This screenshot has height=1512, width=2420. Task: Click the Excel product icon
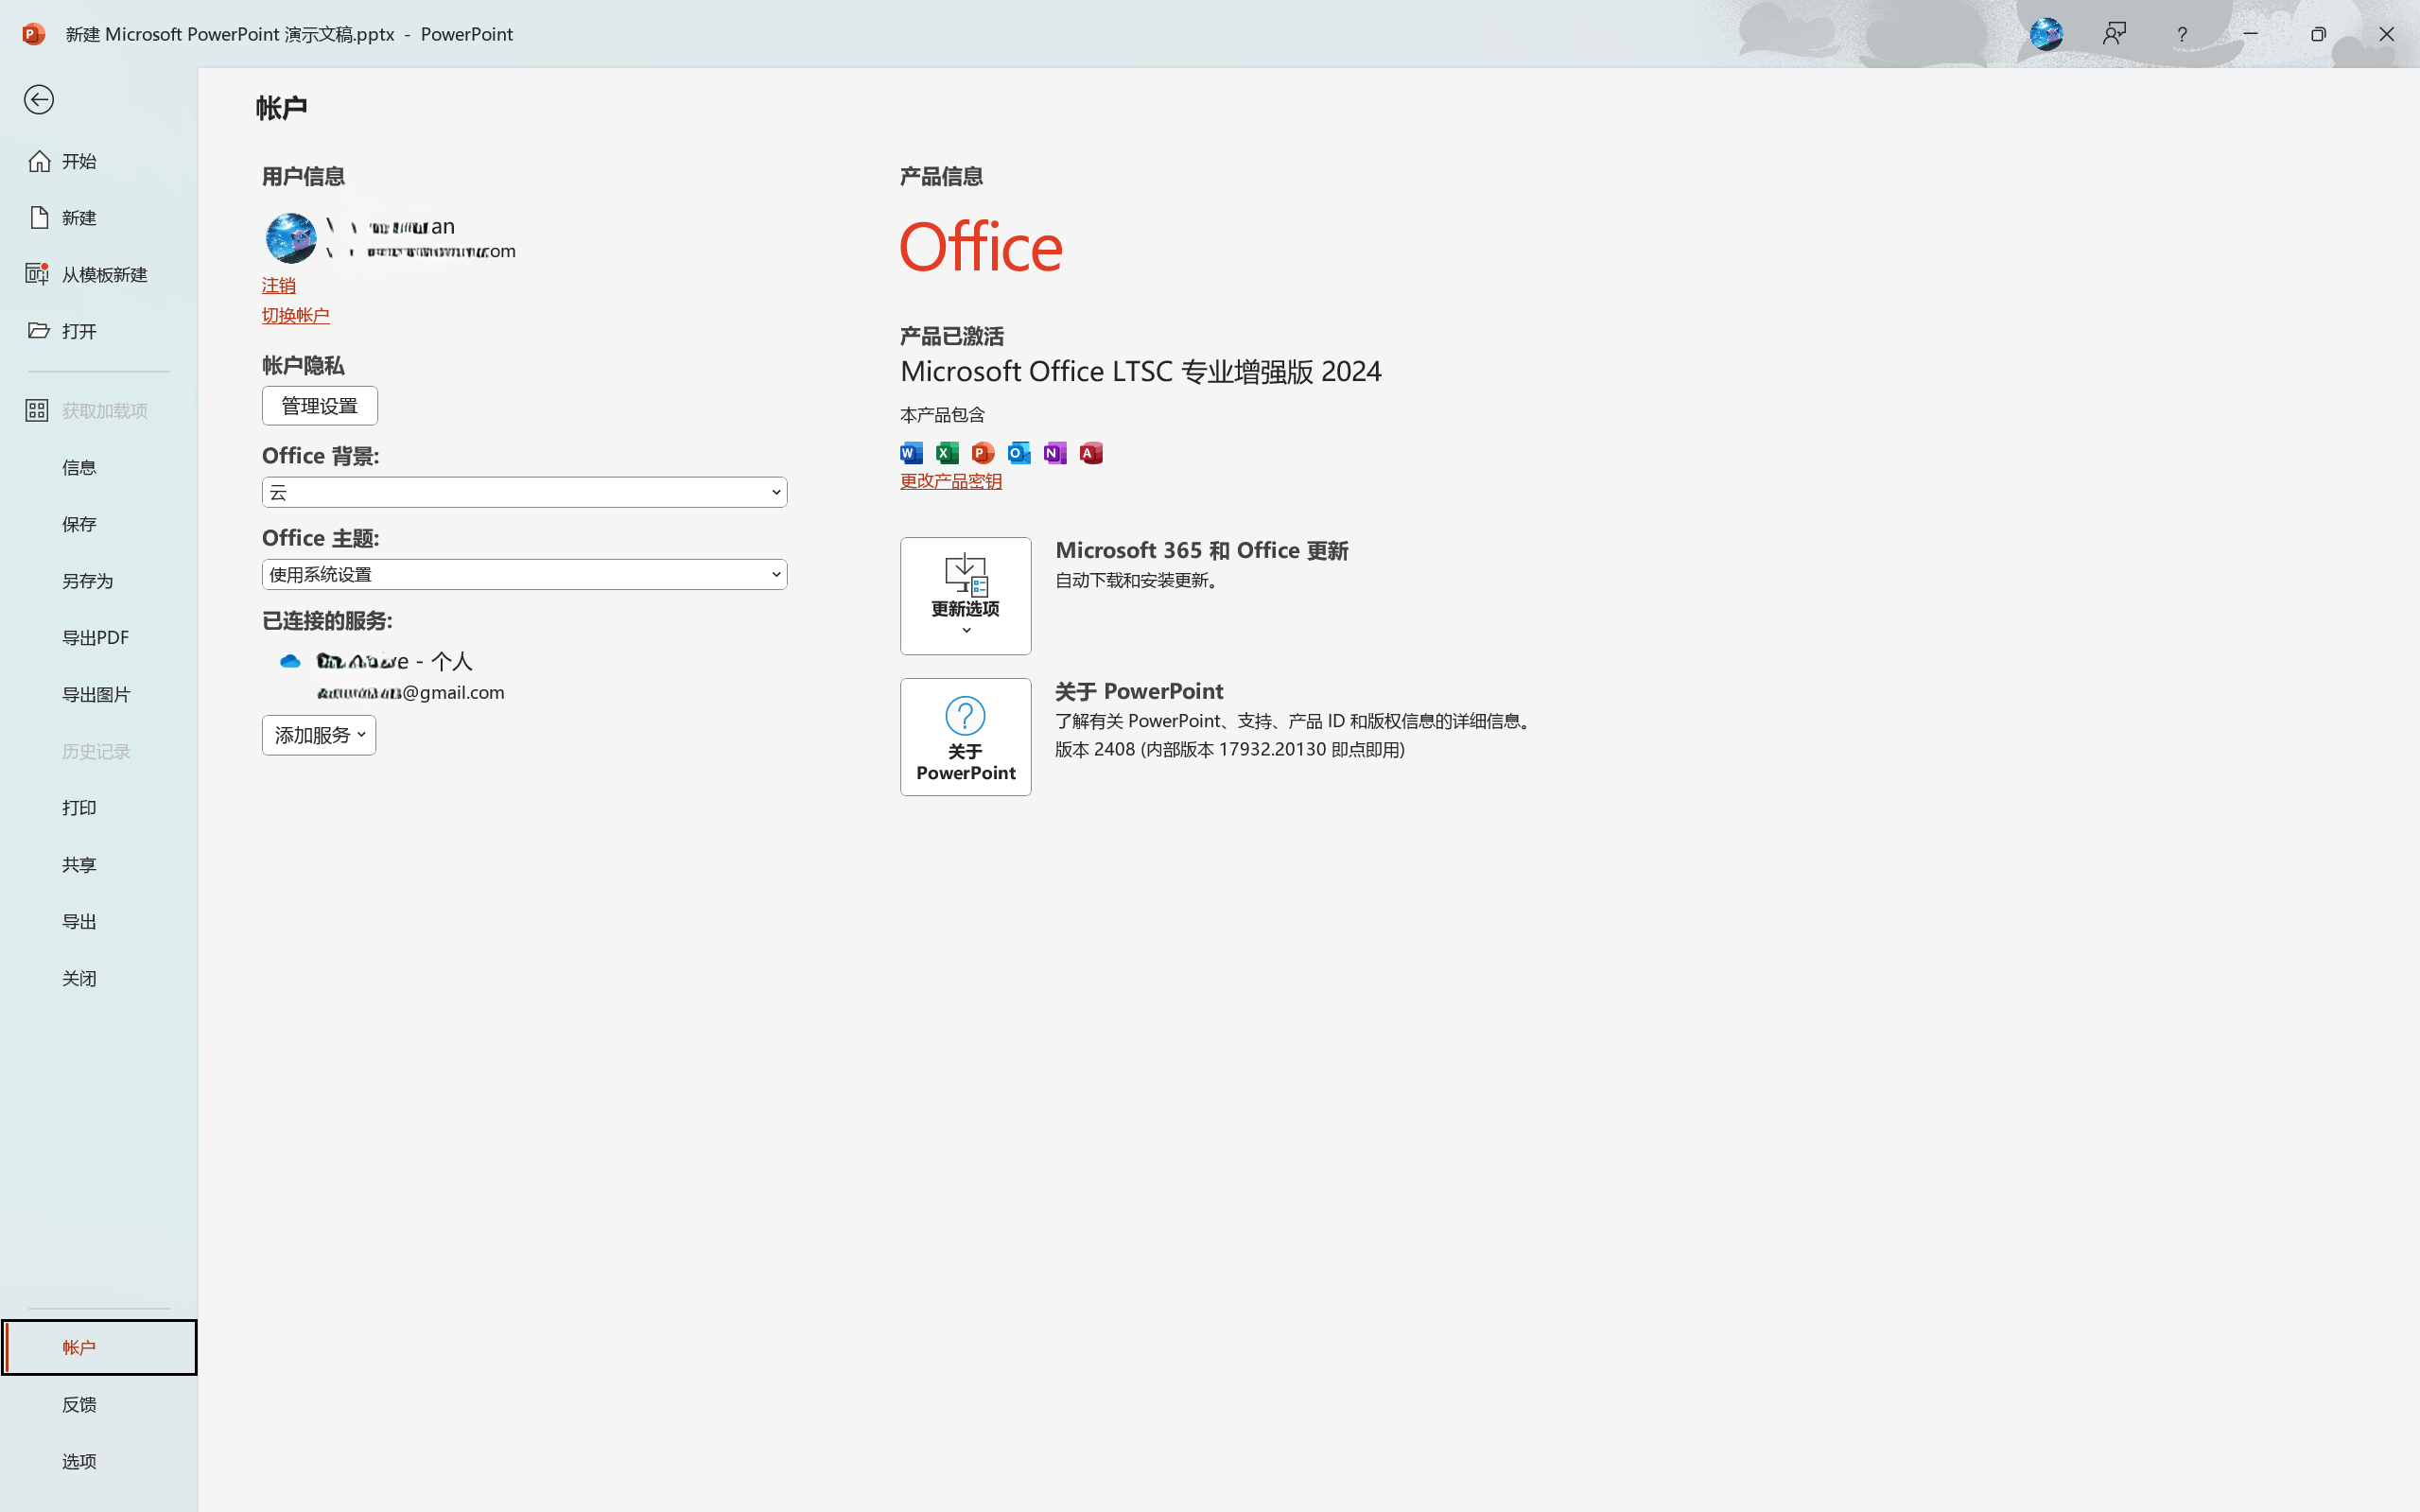pos(947,453)
